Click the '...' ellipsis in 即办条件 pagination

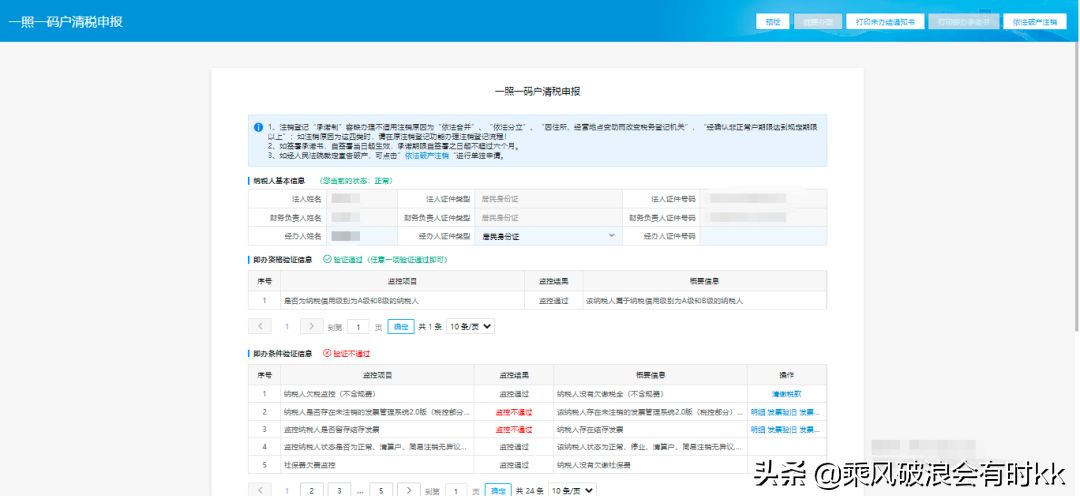point(360,491)
